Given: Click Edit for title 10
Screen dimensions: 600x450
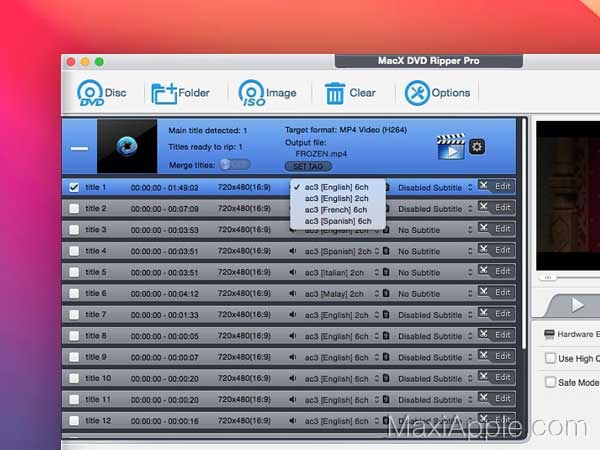Looking at the screenshot, I should 502,377.
